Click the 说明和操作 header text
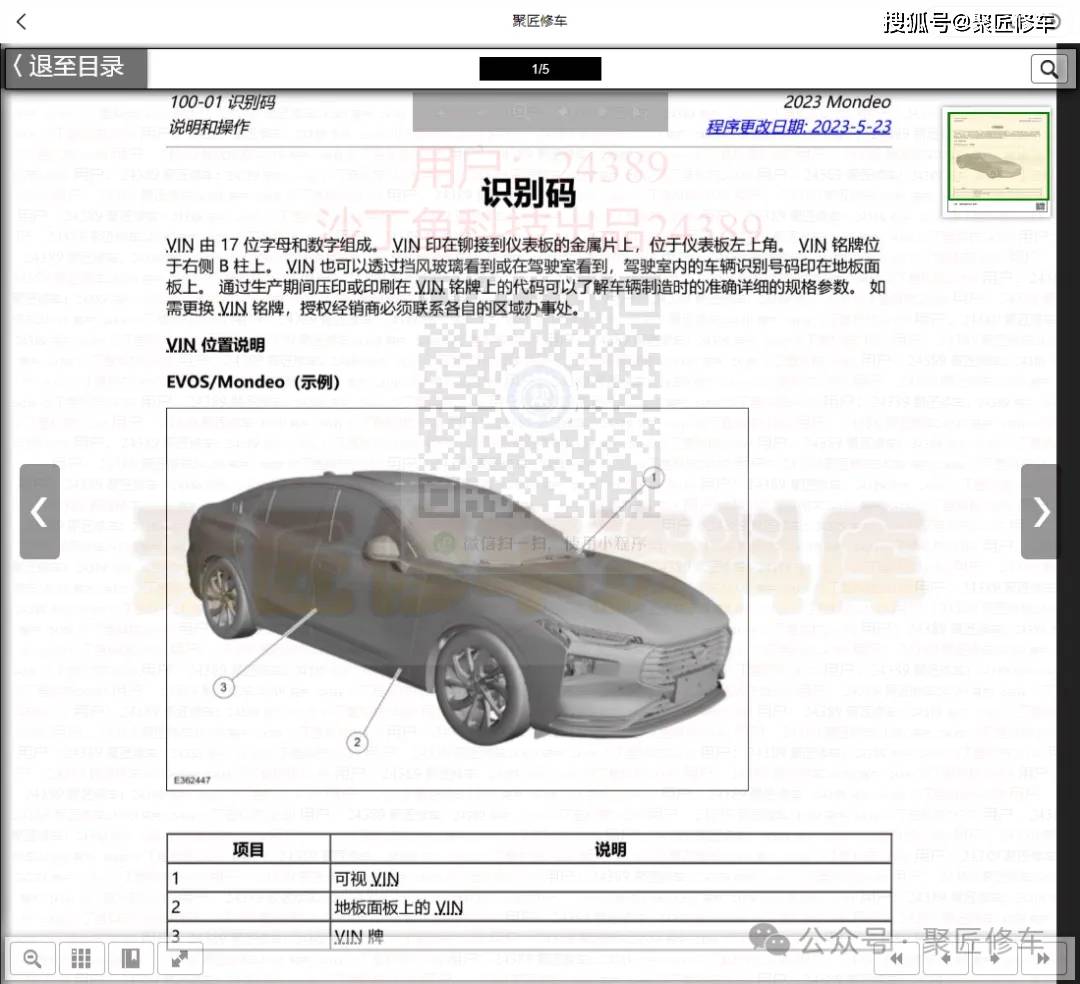This screenshot has width=1080, height=984. (x=209, y=127)
